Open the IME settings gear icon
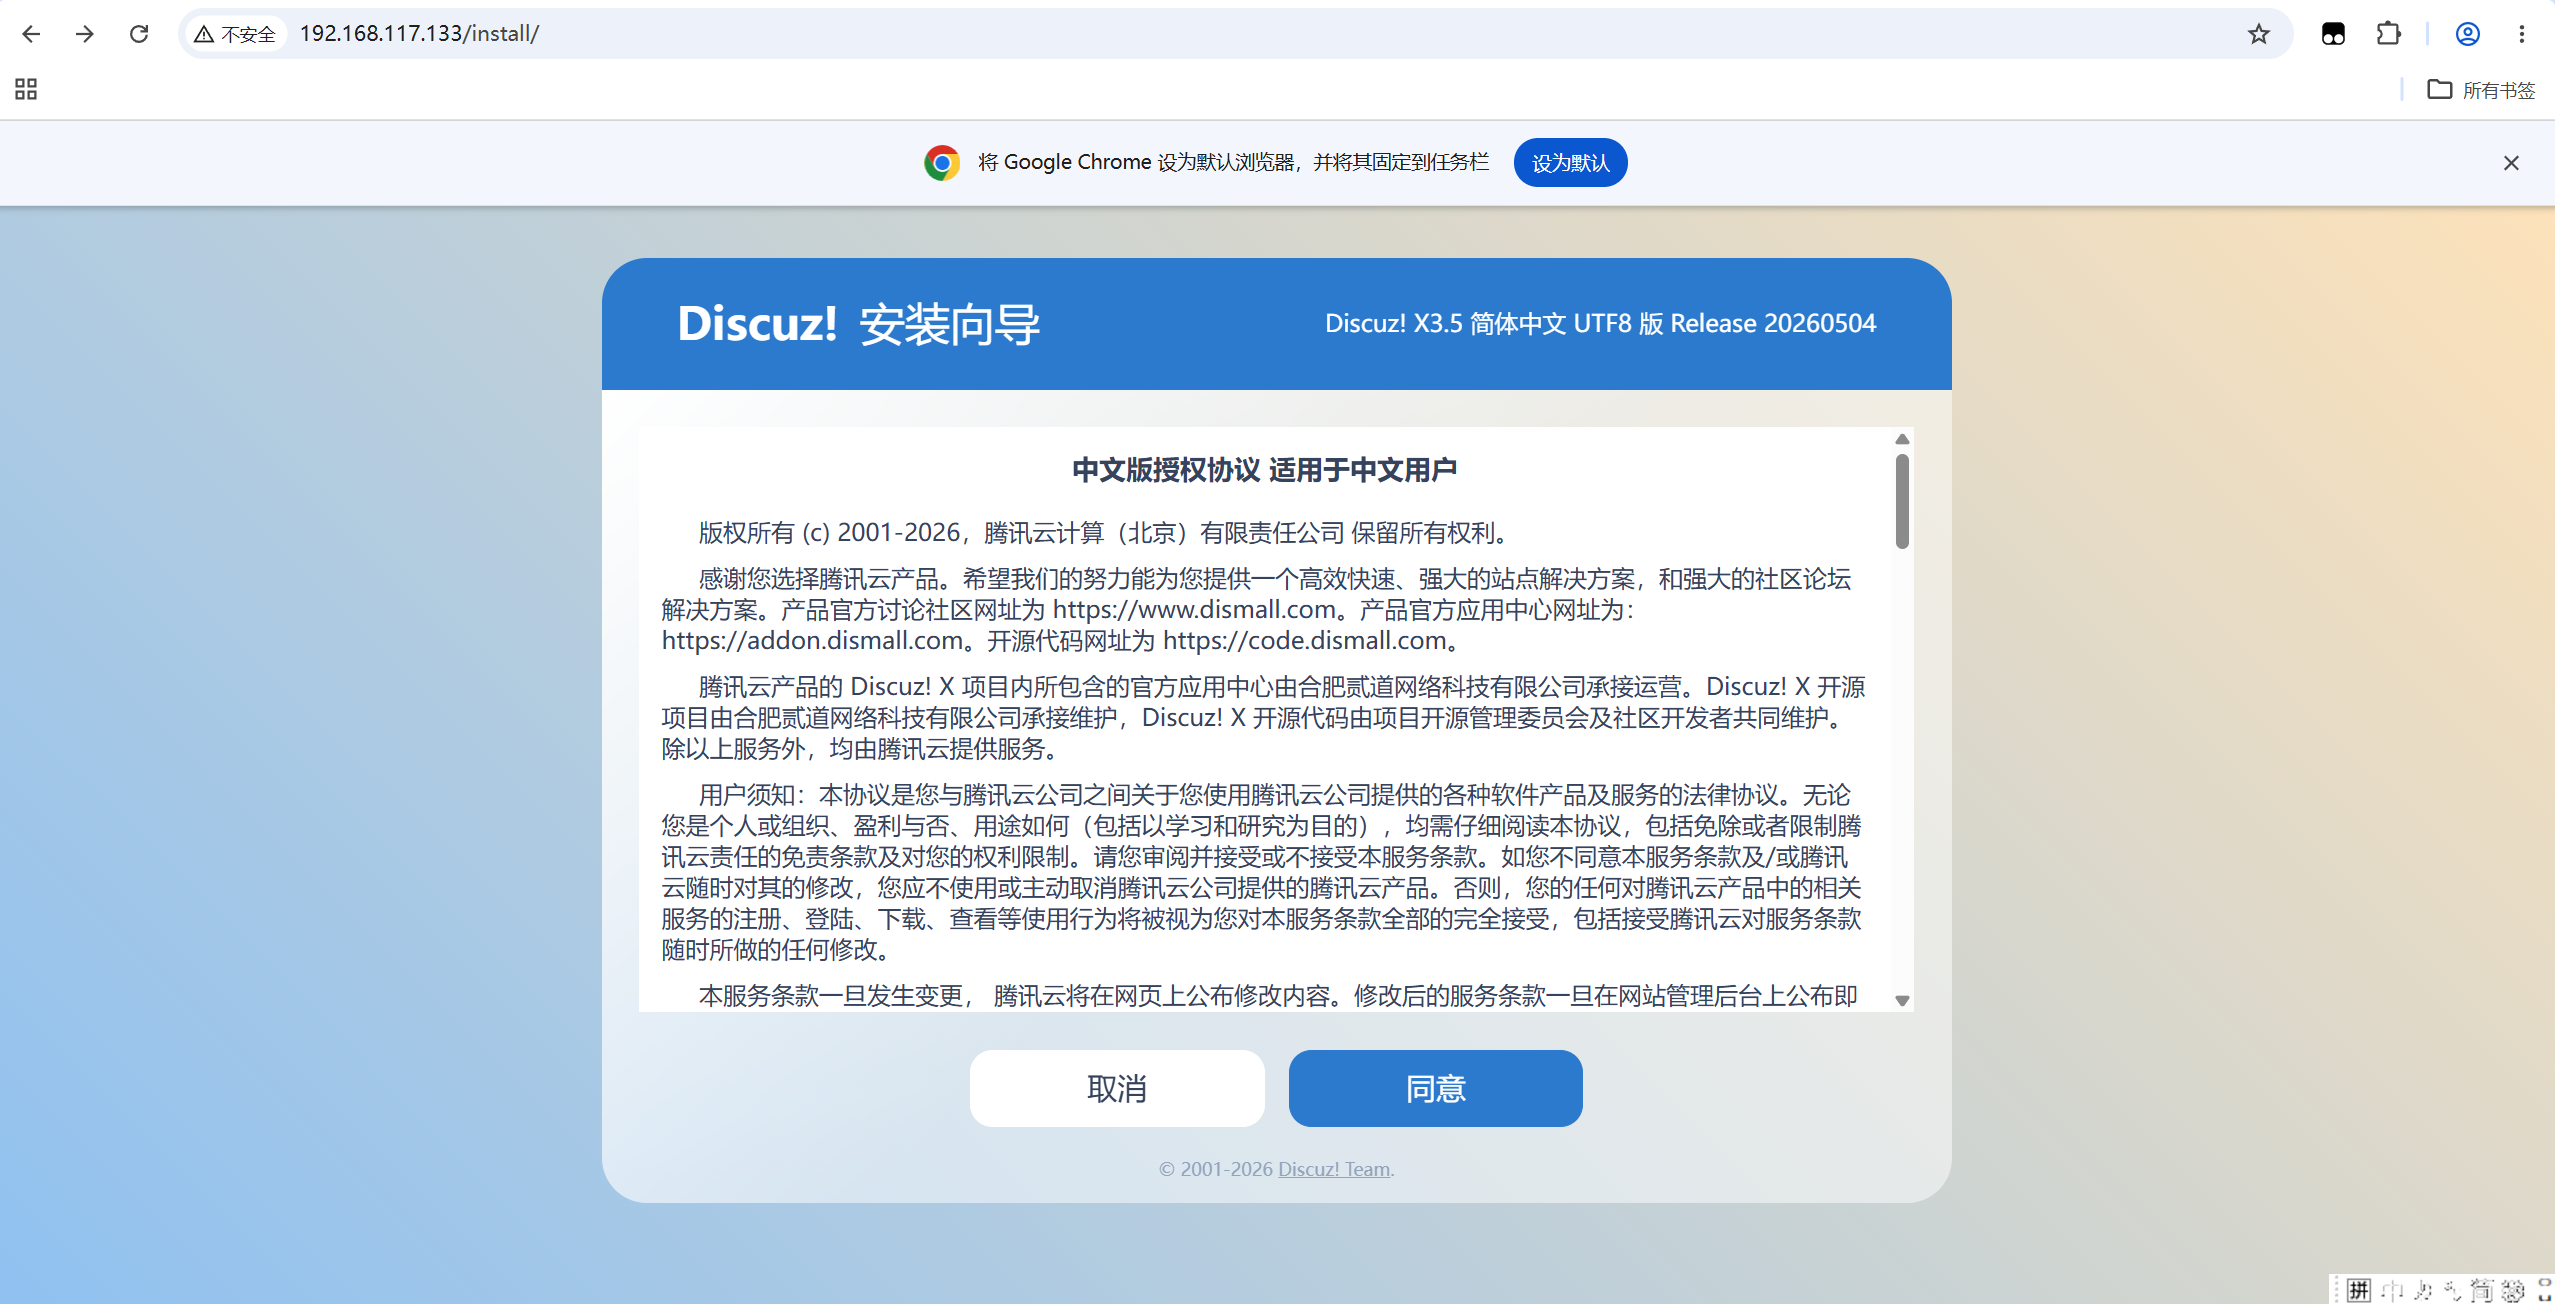Screen dimensions: 2555x1304 point(2513,1290)
